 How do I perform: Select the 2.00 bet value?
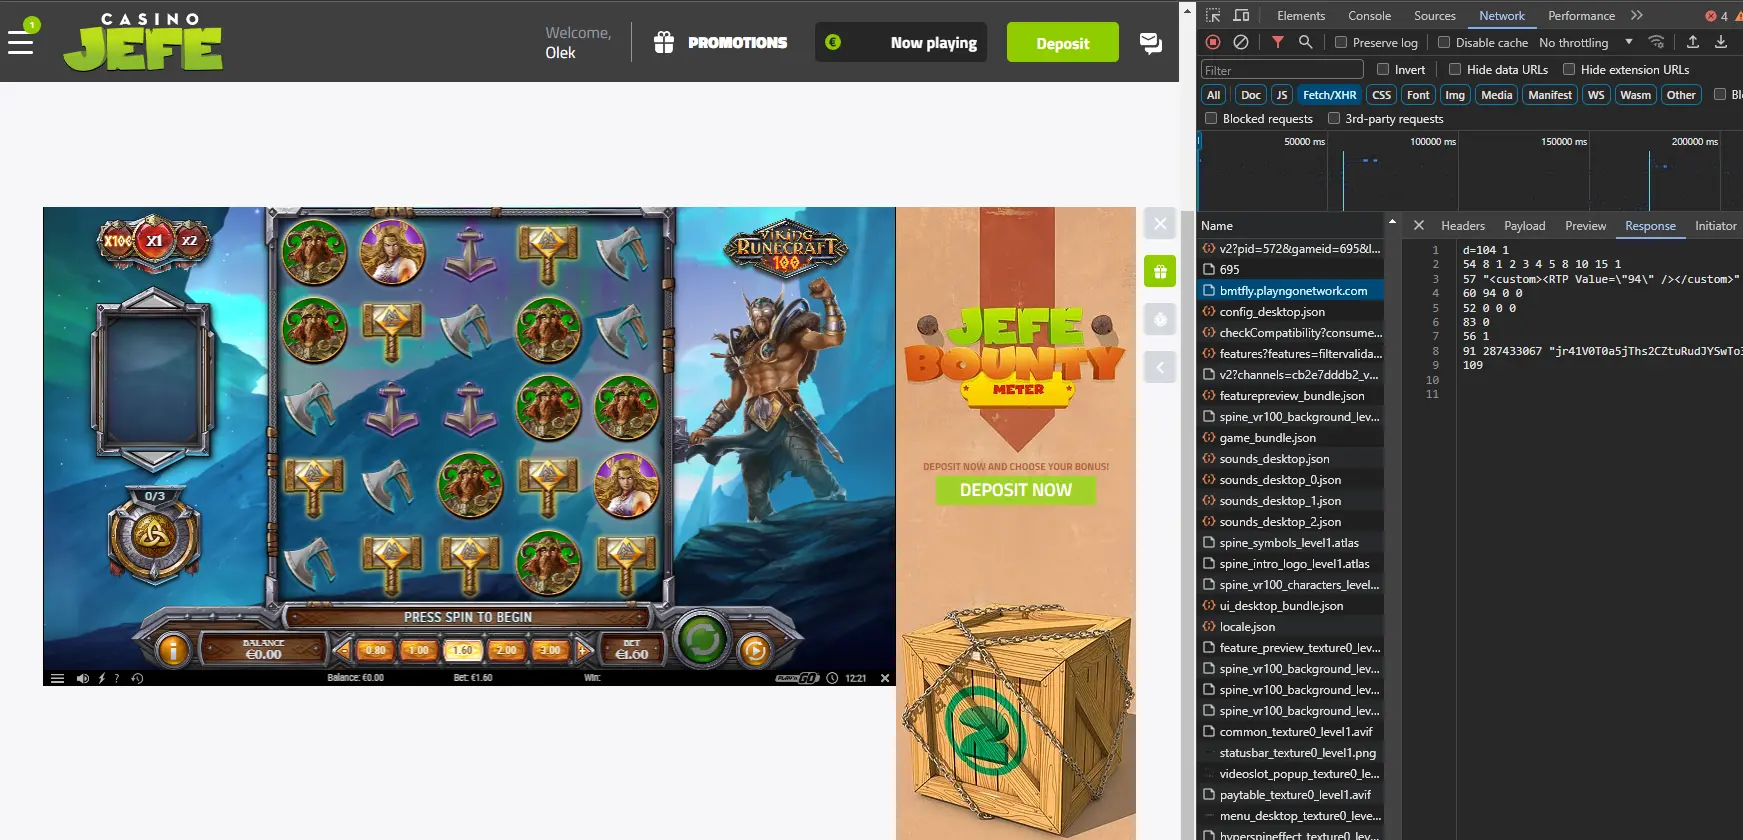(506, 650)
